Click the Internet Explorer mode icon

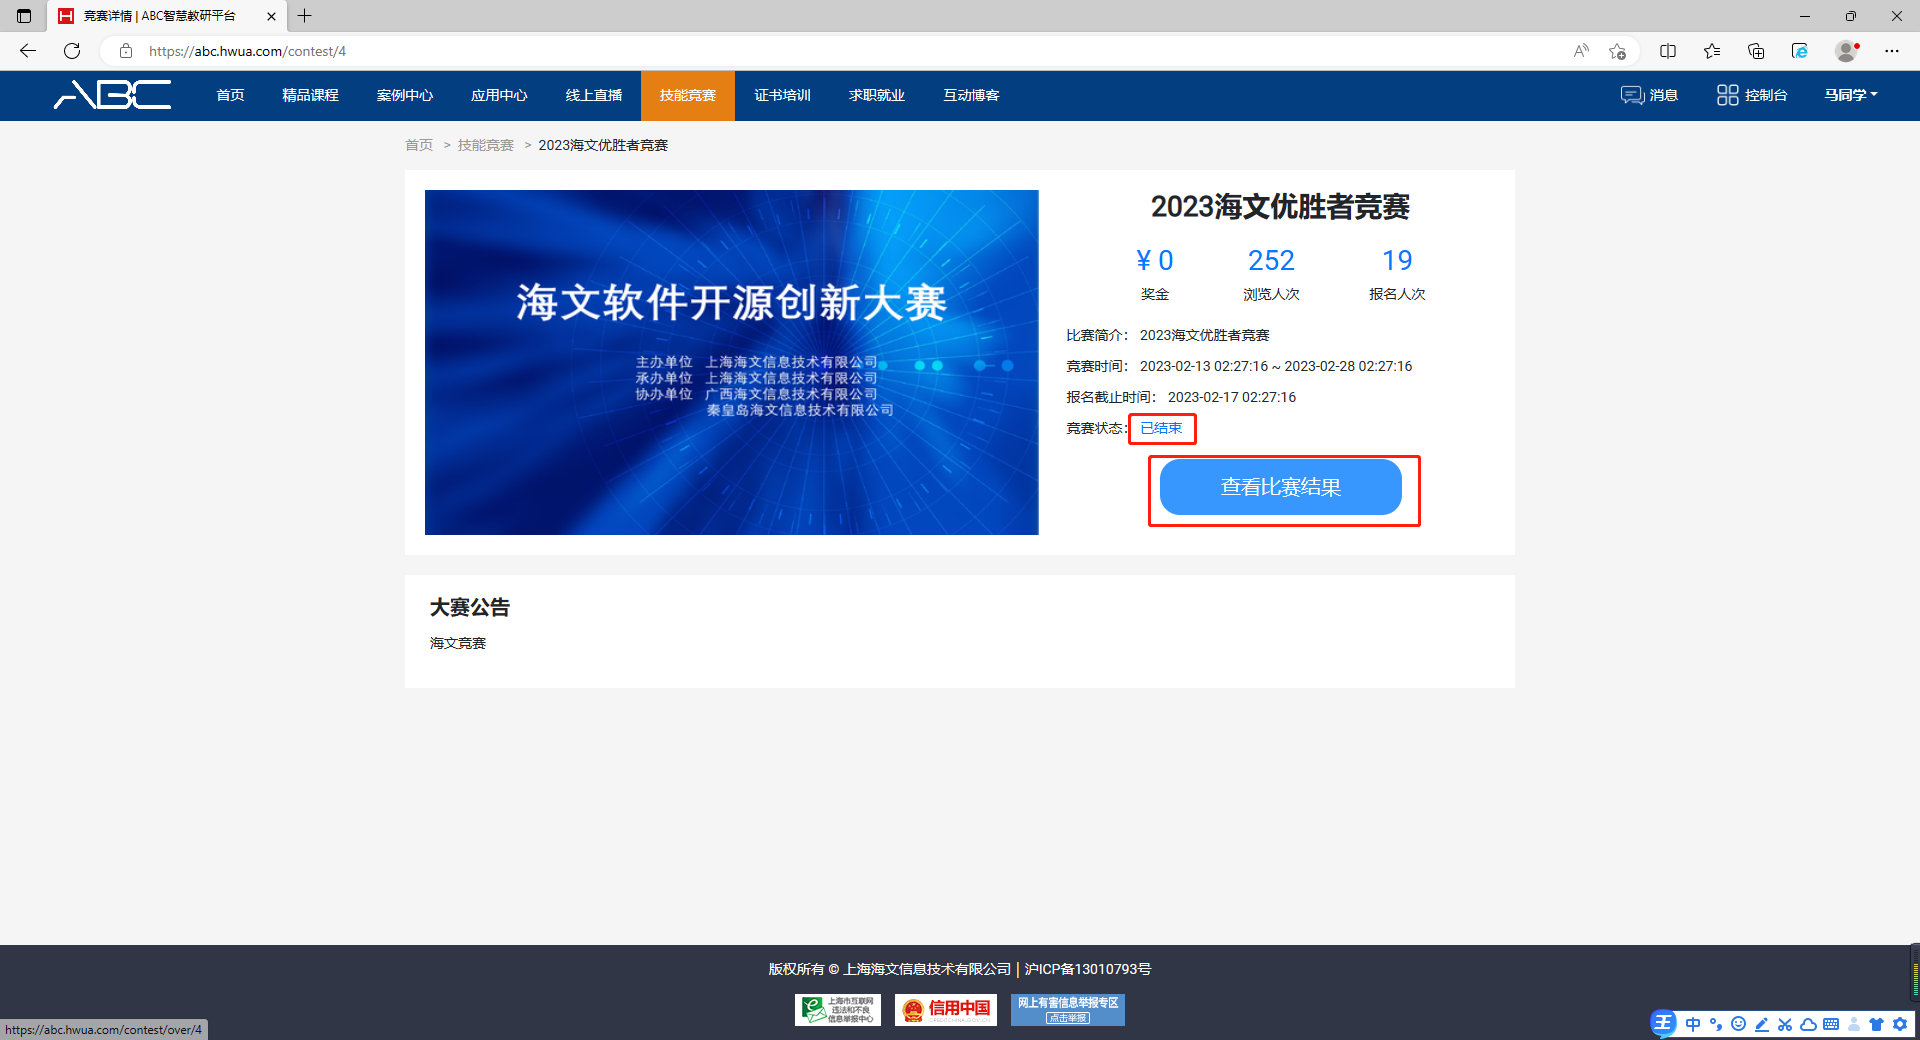point(1800,51)
